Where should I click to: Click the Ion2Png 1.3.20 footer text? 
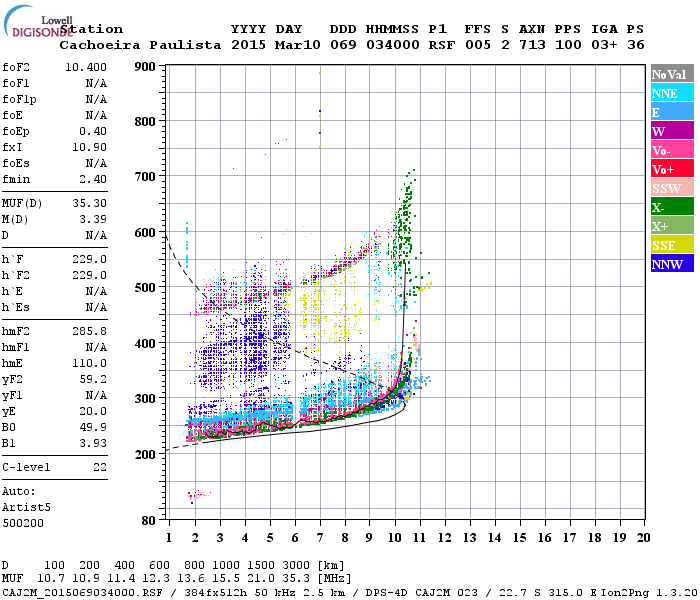coord(649,593)
